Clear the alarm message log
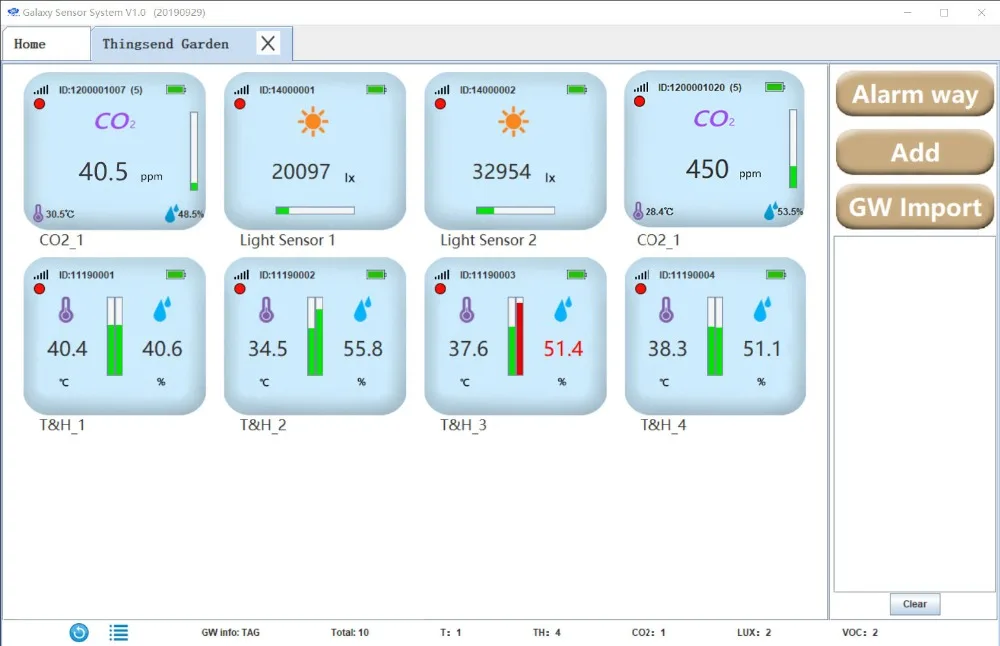This screenshot has height=646, width=1000. pyautogui.click(x=915, y=604)
